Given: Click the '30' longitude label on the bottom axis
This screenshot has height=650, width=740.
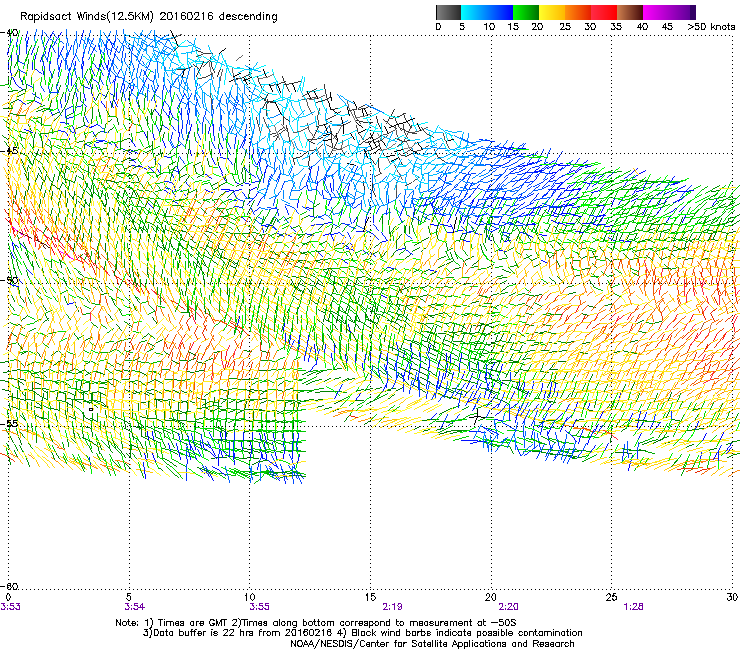Looking at the screenshot, I should pos(732,597).
